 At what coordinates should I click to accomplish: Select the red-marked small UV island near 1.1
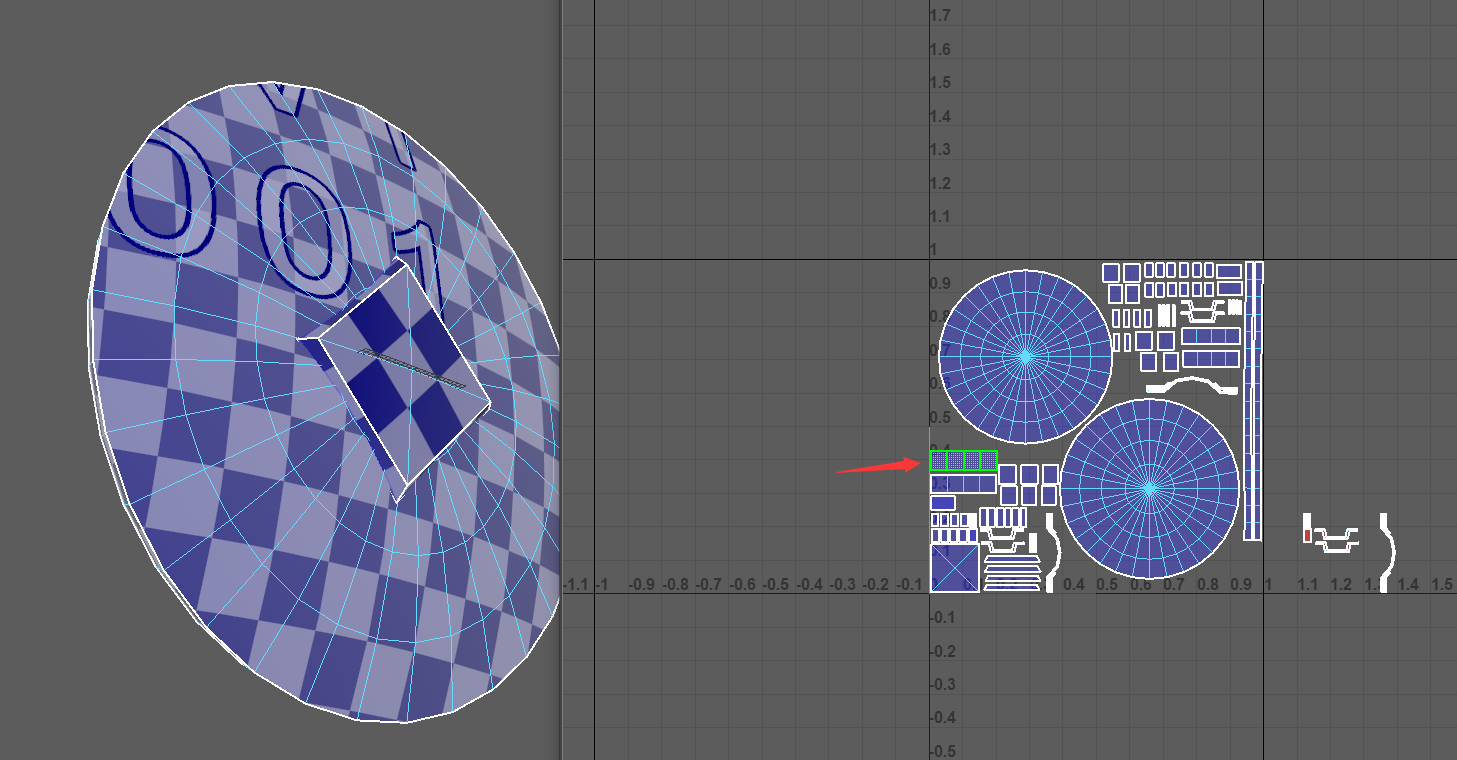coord(1307,535)
